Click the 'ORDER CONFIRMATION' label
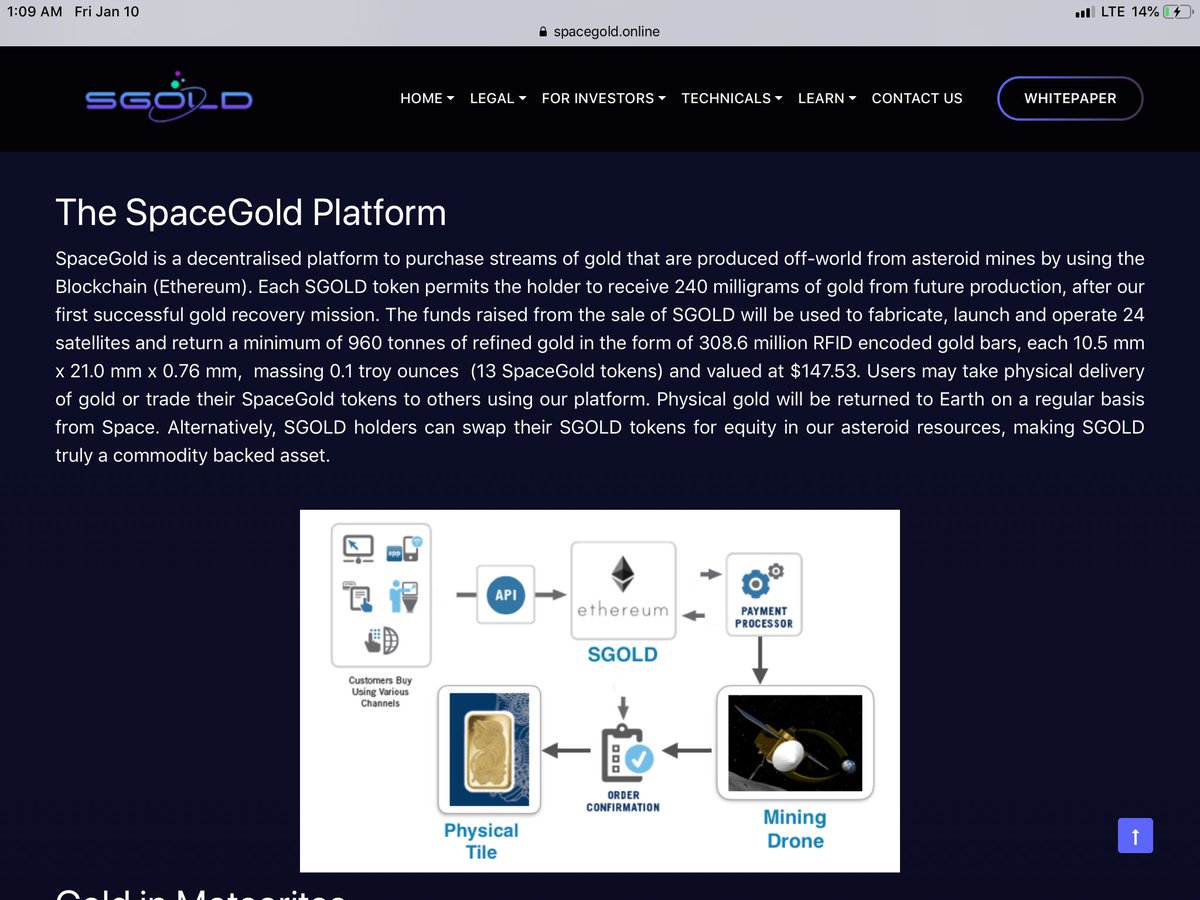This screenshot has width=1200, height=900. coord(623,802)
